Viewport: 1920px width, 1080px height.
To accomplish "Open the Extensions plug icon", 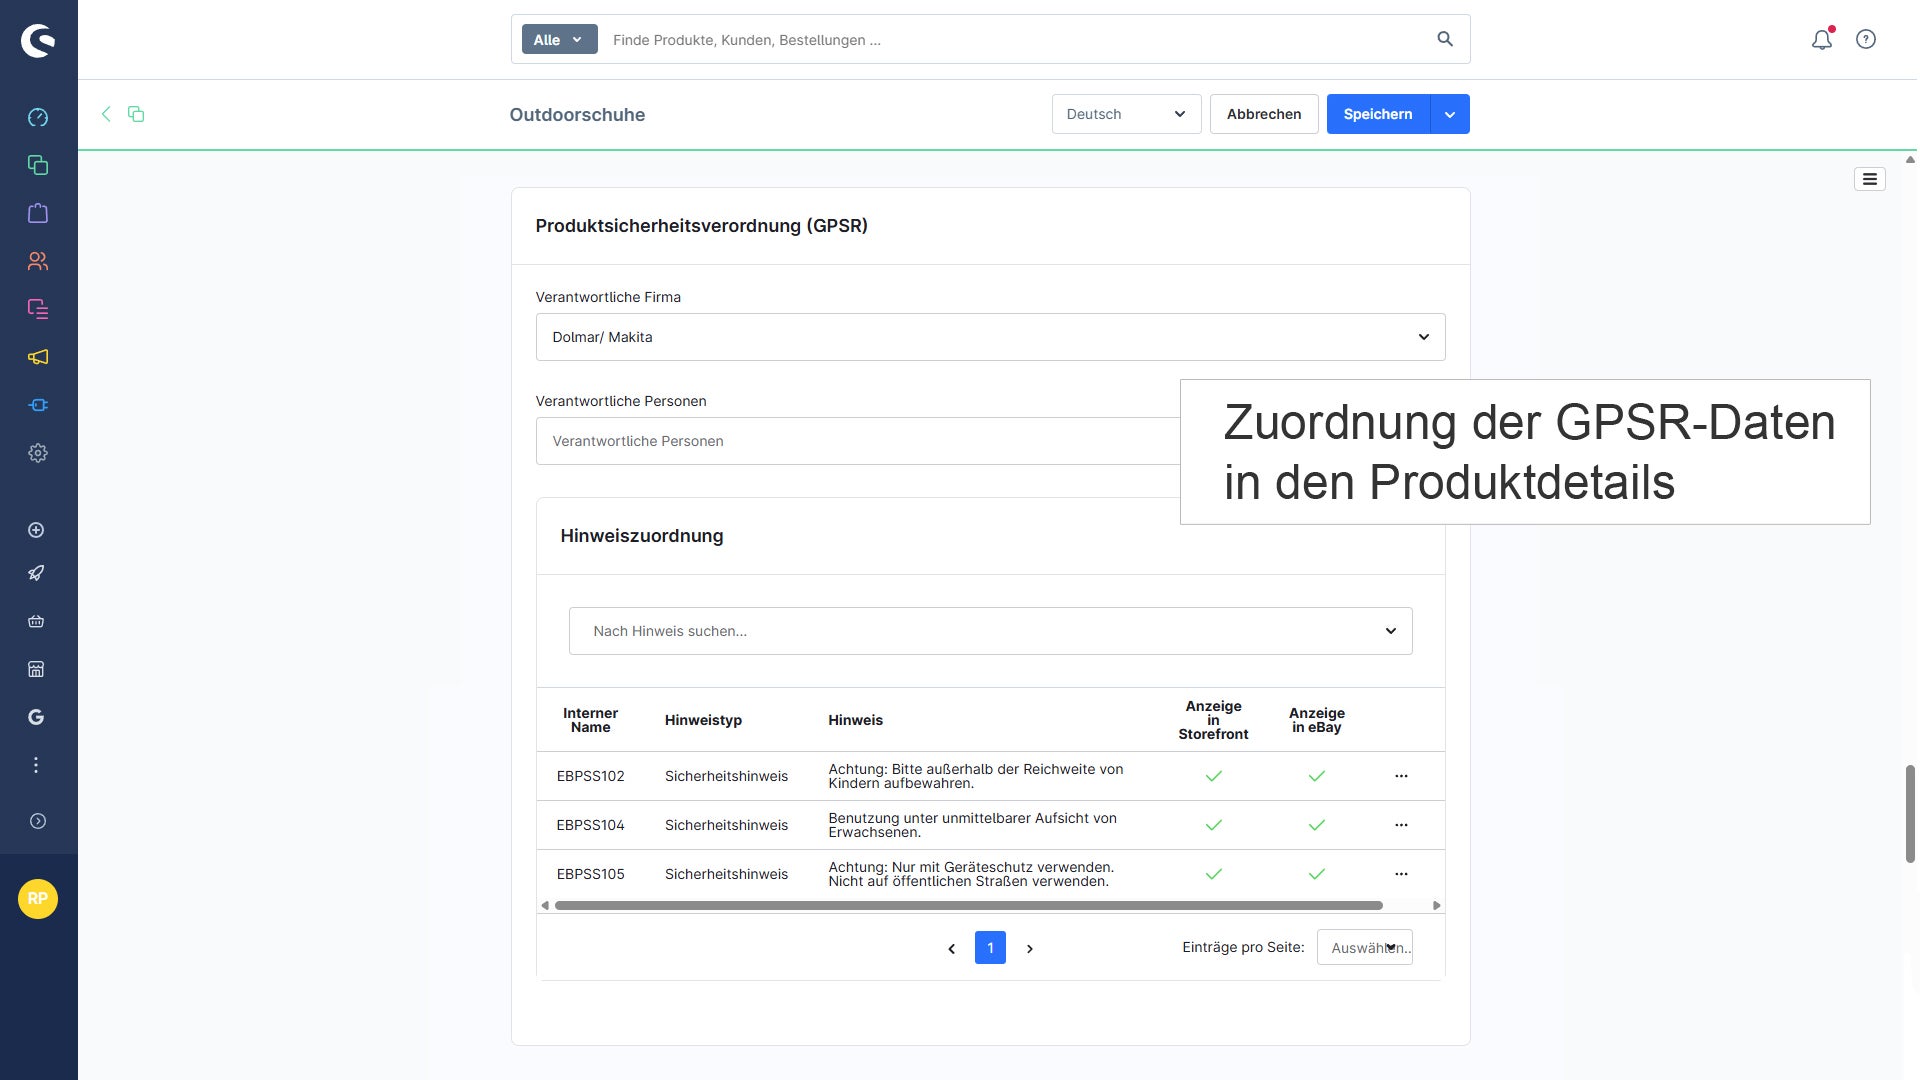I will point(38,405).
